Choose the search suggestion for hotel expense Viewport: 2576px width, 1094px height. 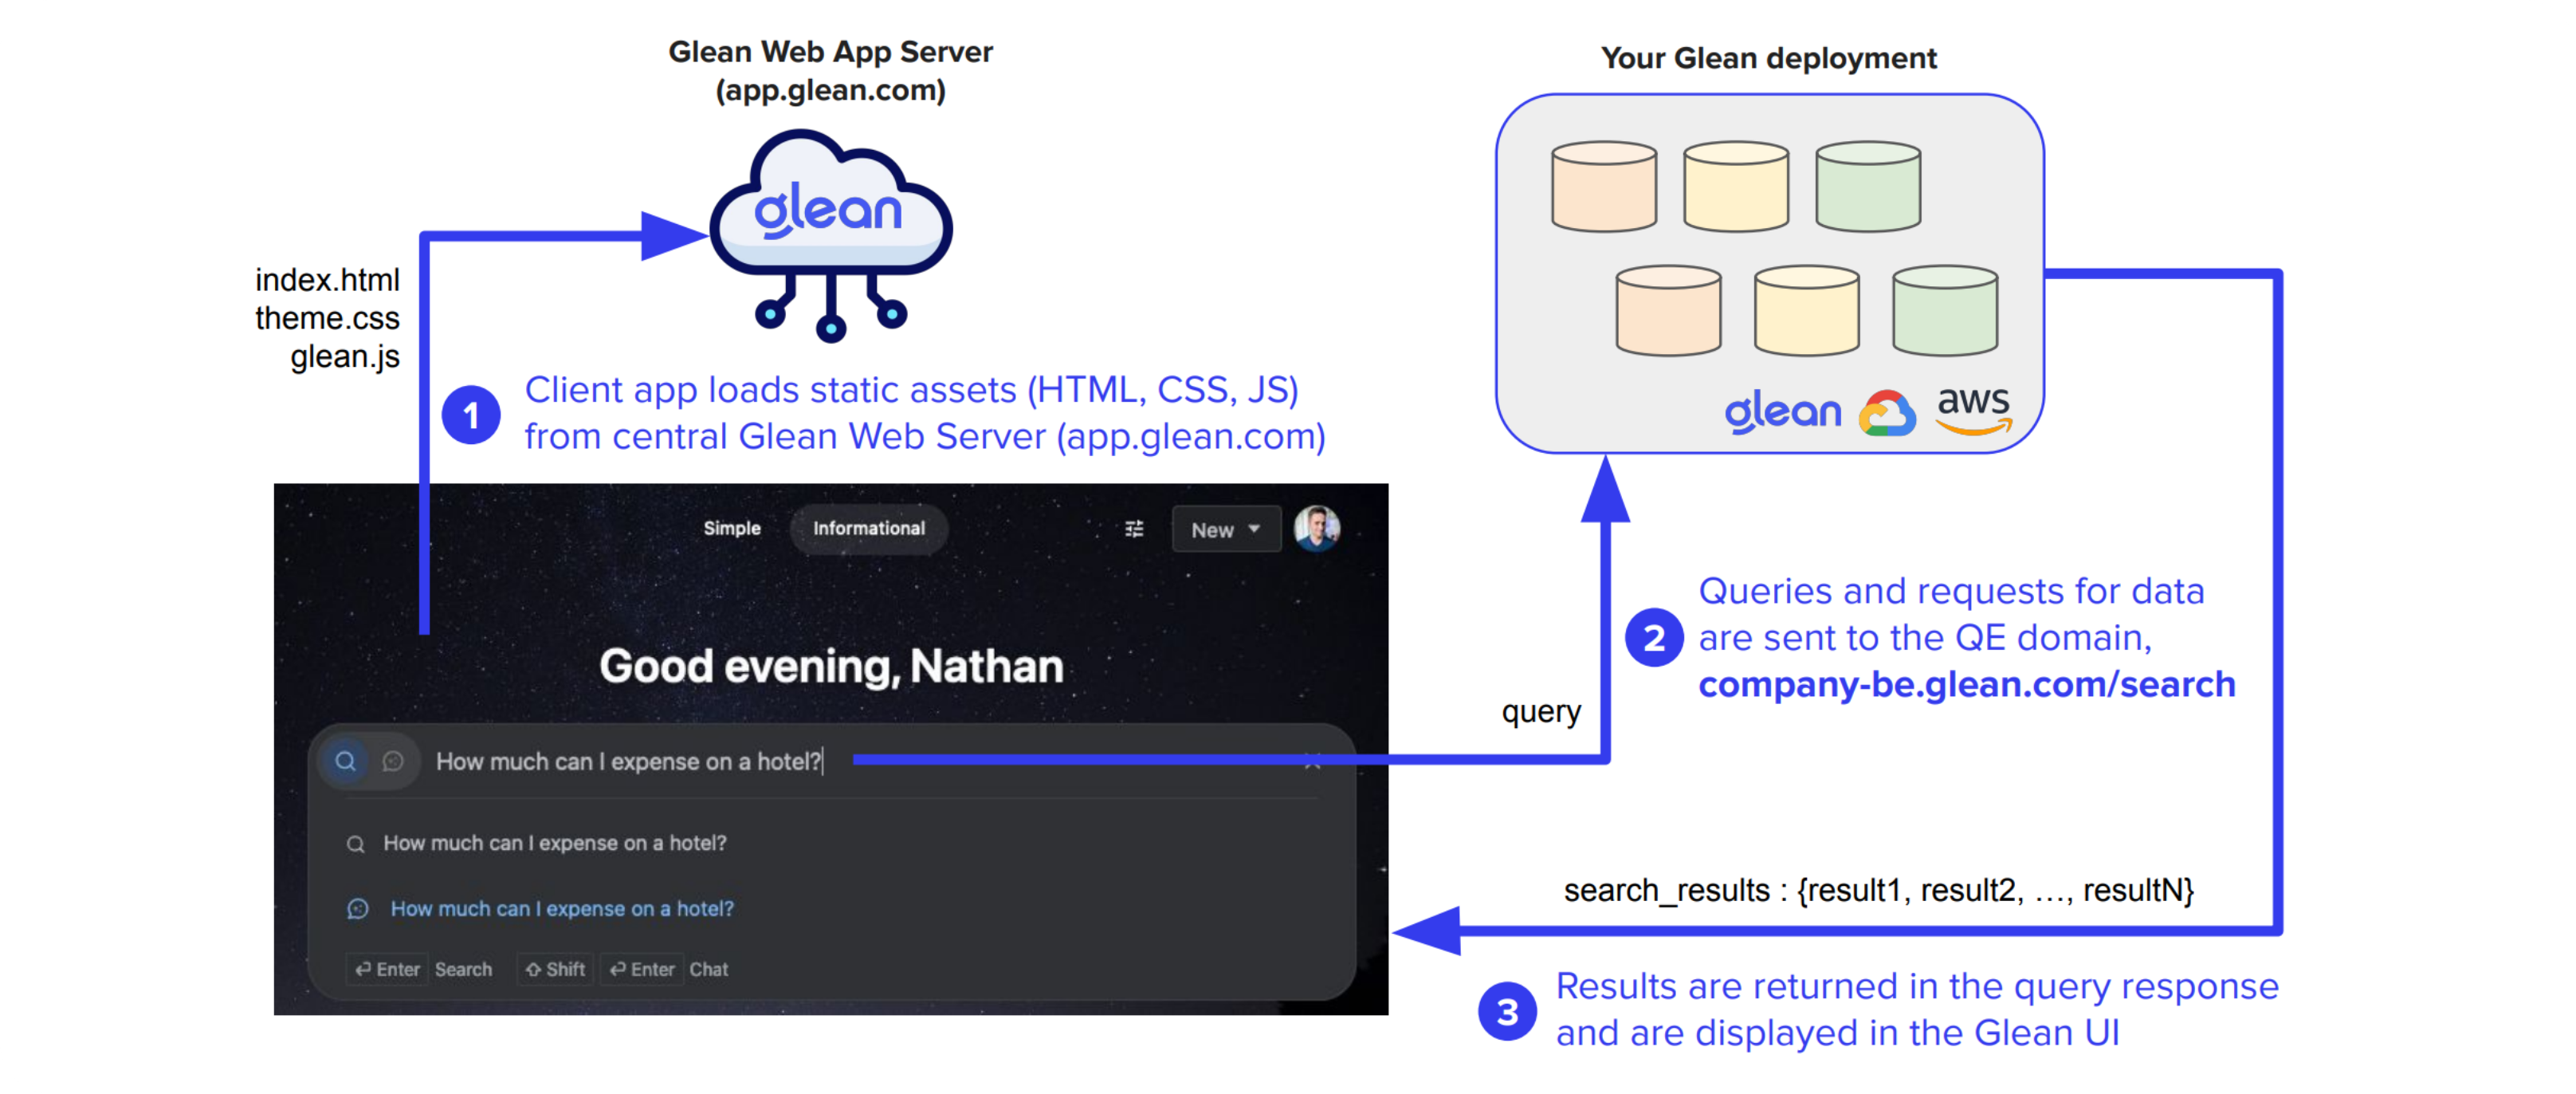point(555,843)
